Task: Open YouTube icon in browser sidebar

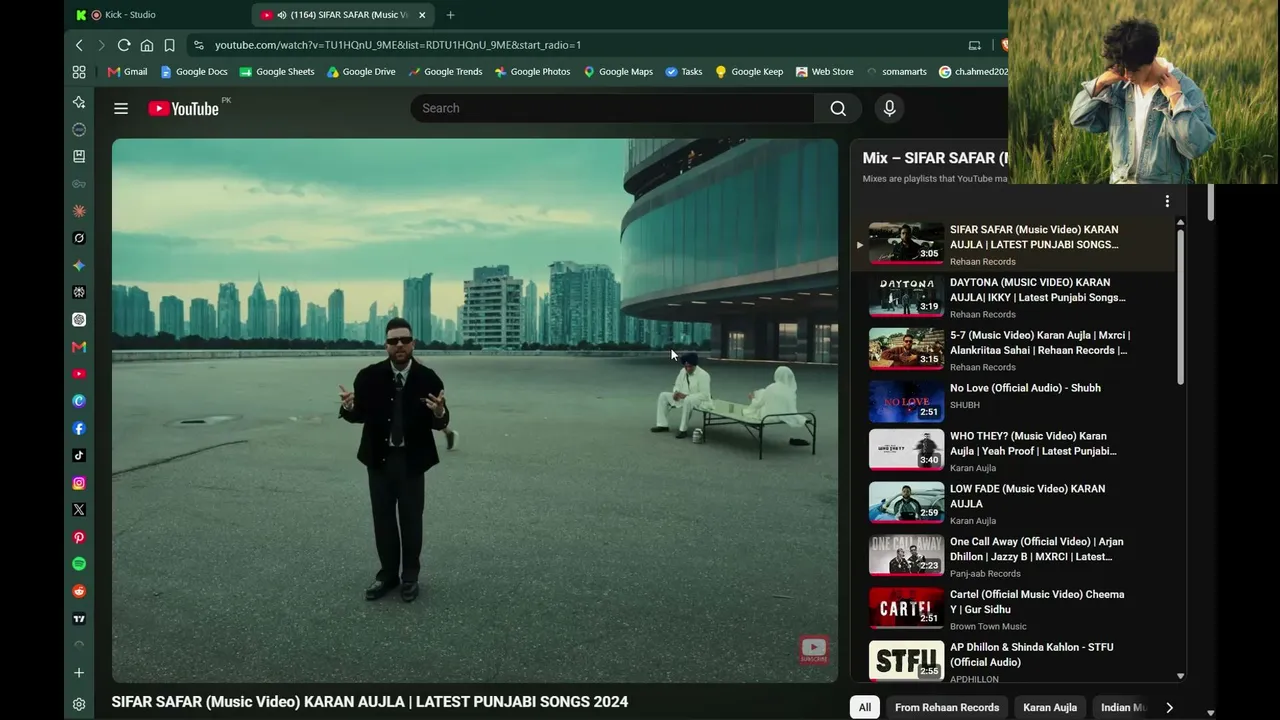Action: [x=79, y=374]
